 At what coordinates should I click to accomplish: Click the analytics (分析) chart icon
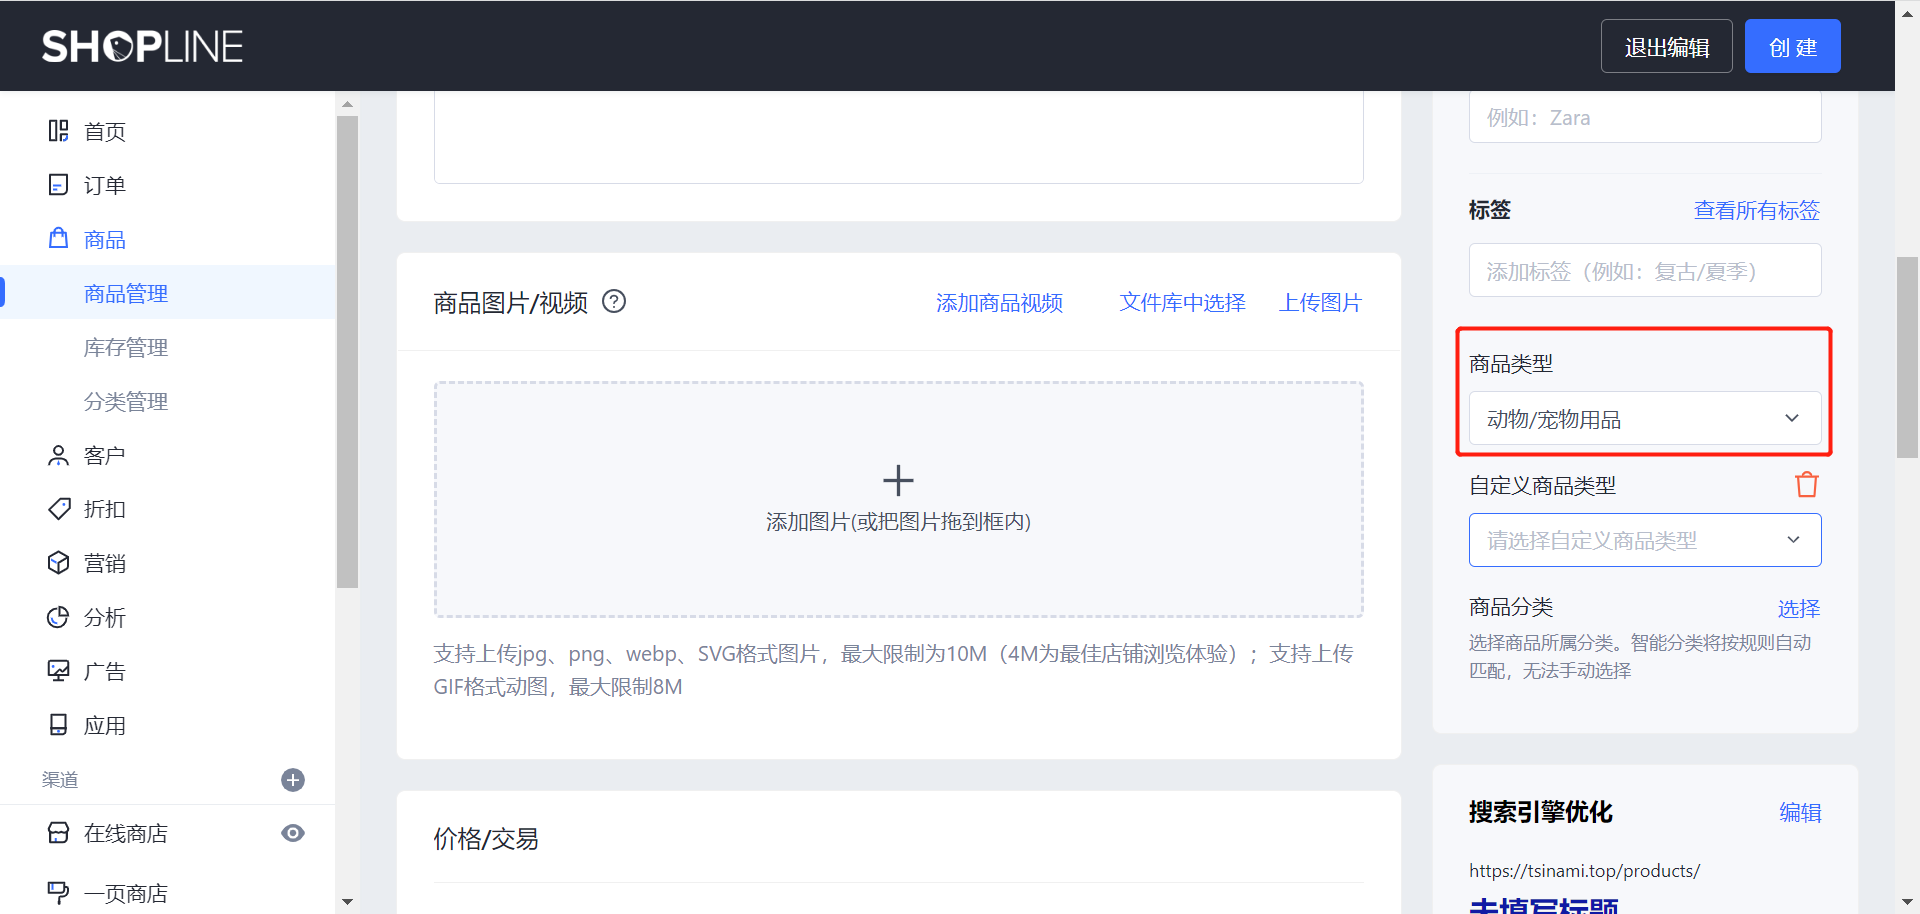tap(59, 617)
